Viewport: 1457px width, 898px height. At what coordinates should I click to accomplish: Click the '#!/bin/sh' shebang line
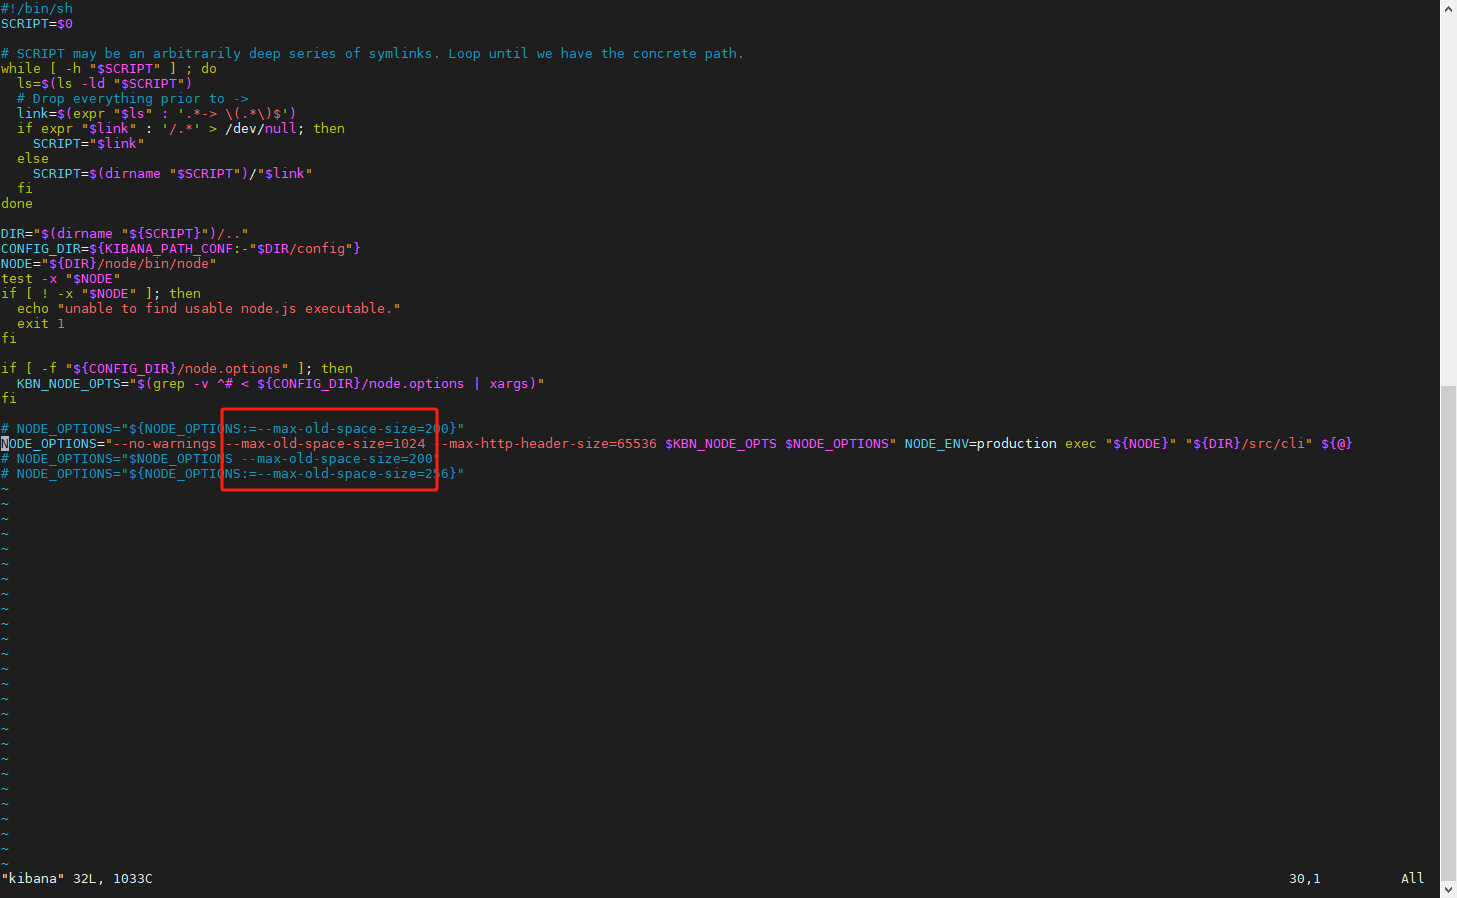pos(37,8)
